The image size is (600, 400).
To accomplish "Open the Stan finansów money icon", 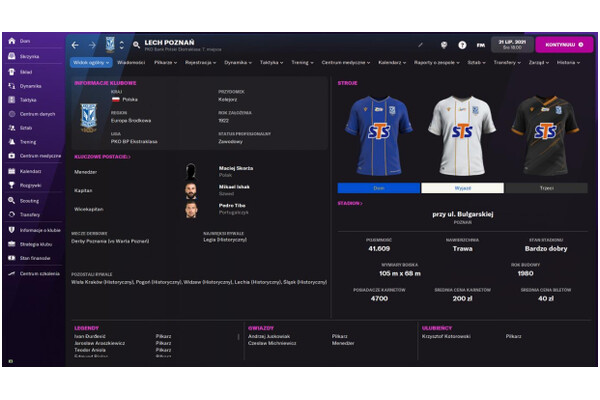I will tap(11, 258).
